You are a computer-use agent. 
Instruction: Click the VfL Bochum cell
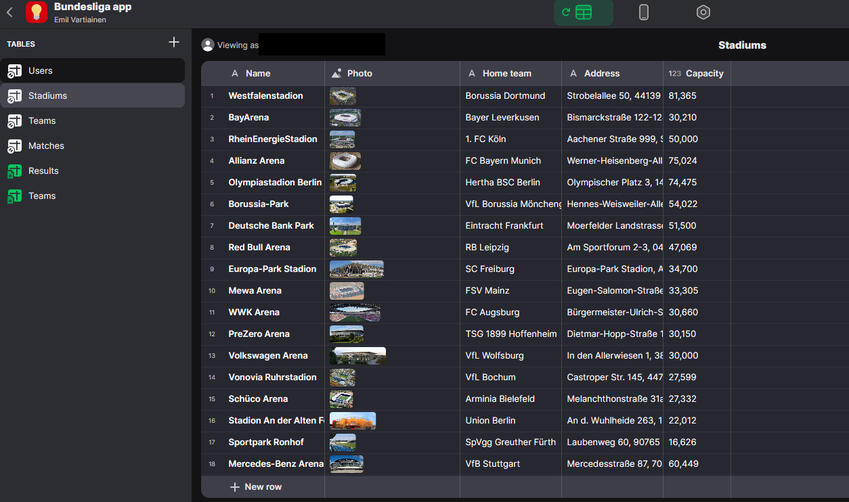click(511, 377)
